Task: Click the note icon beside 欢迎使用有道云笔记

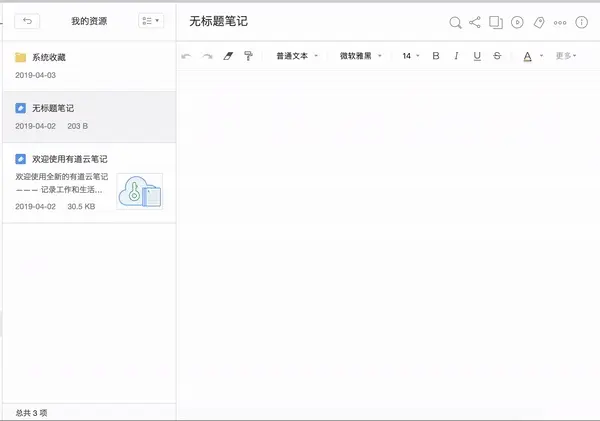Action: pos(20,159)
